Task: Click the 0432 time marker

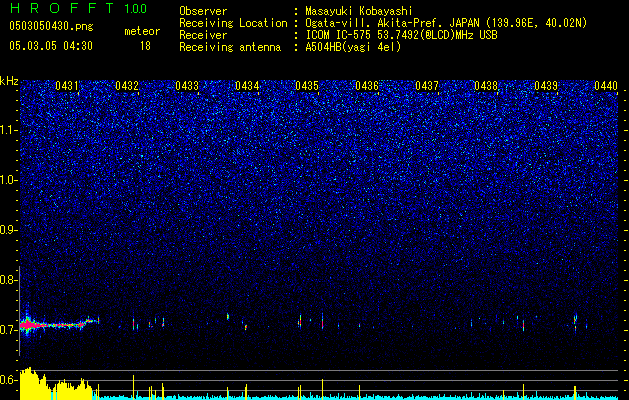Action: click(x=127, y=86)
